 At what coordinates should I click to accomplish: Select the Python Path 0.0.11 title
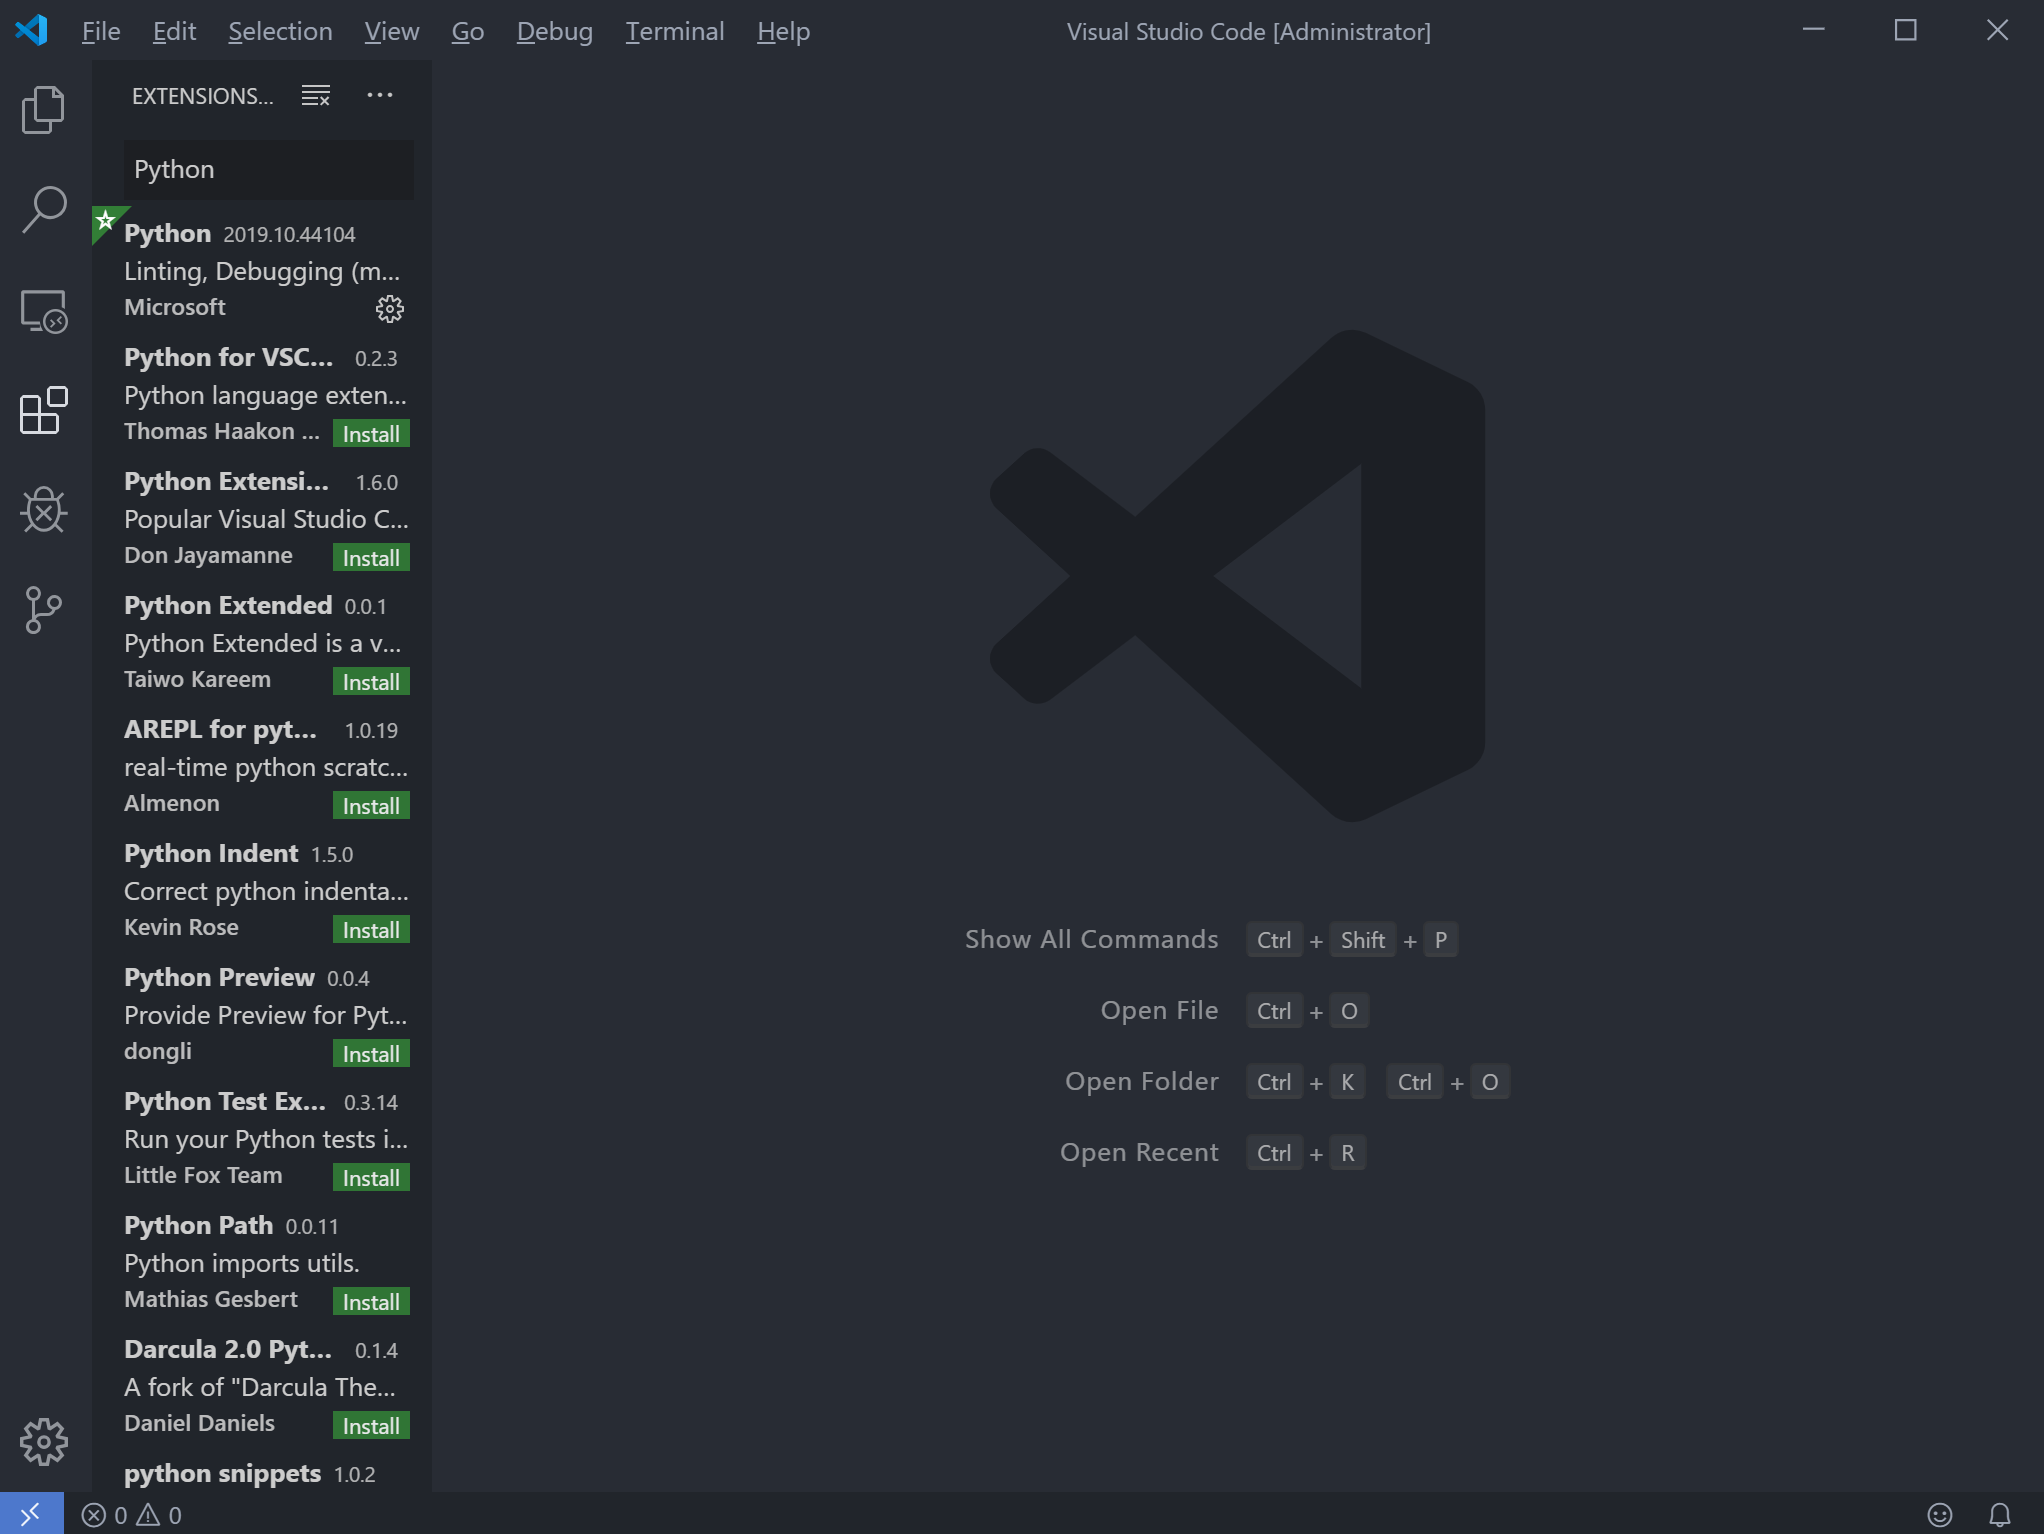198,1225
